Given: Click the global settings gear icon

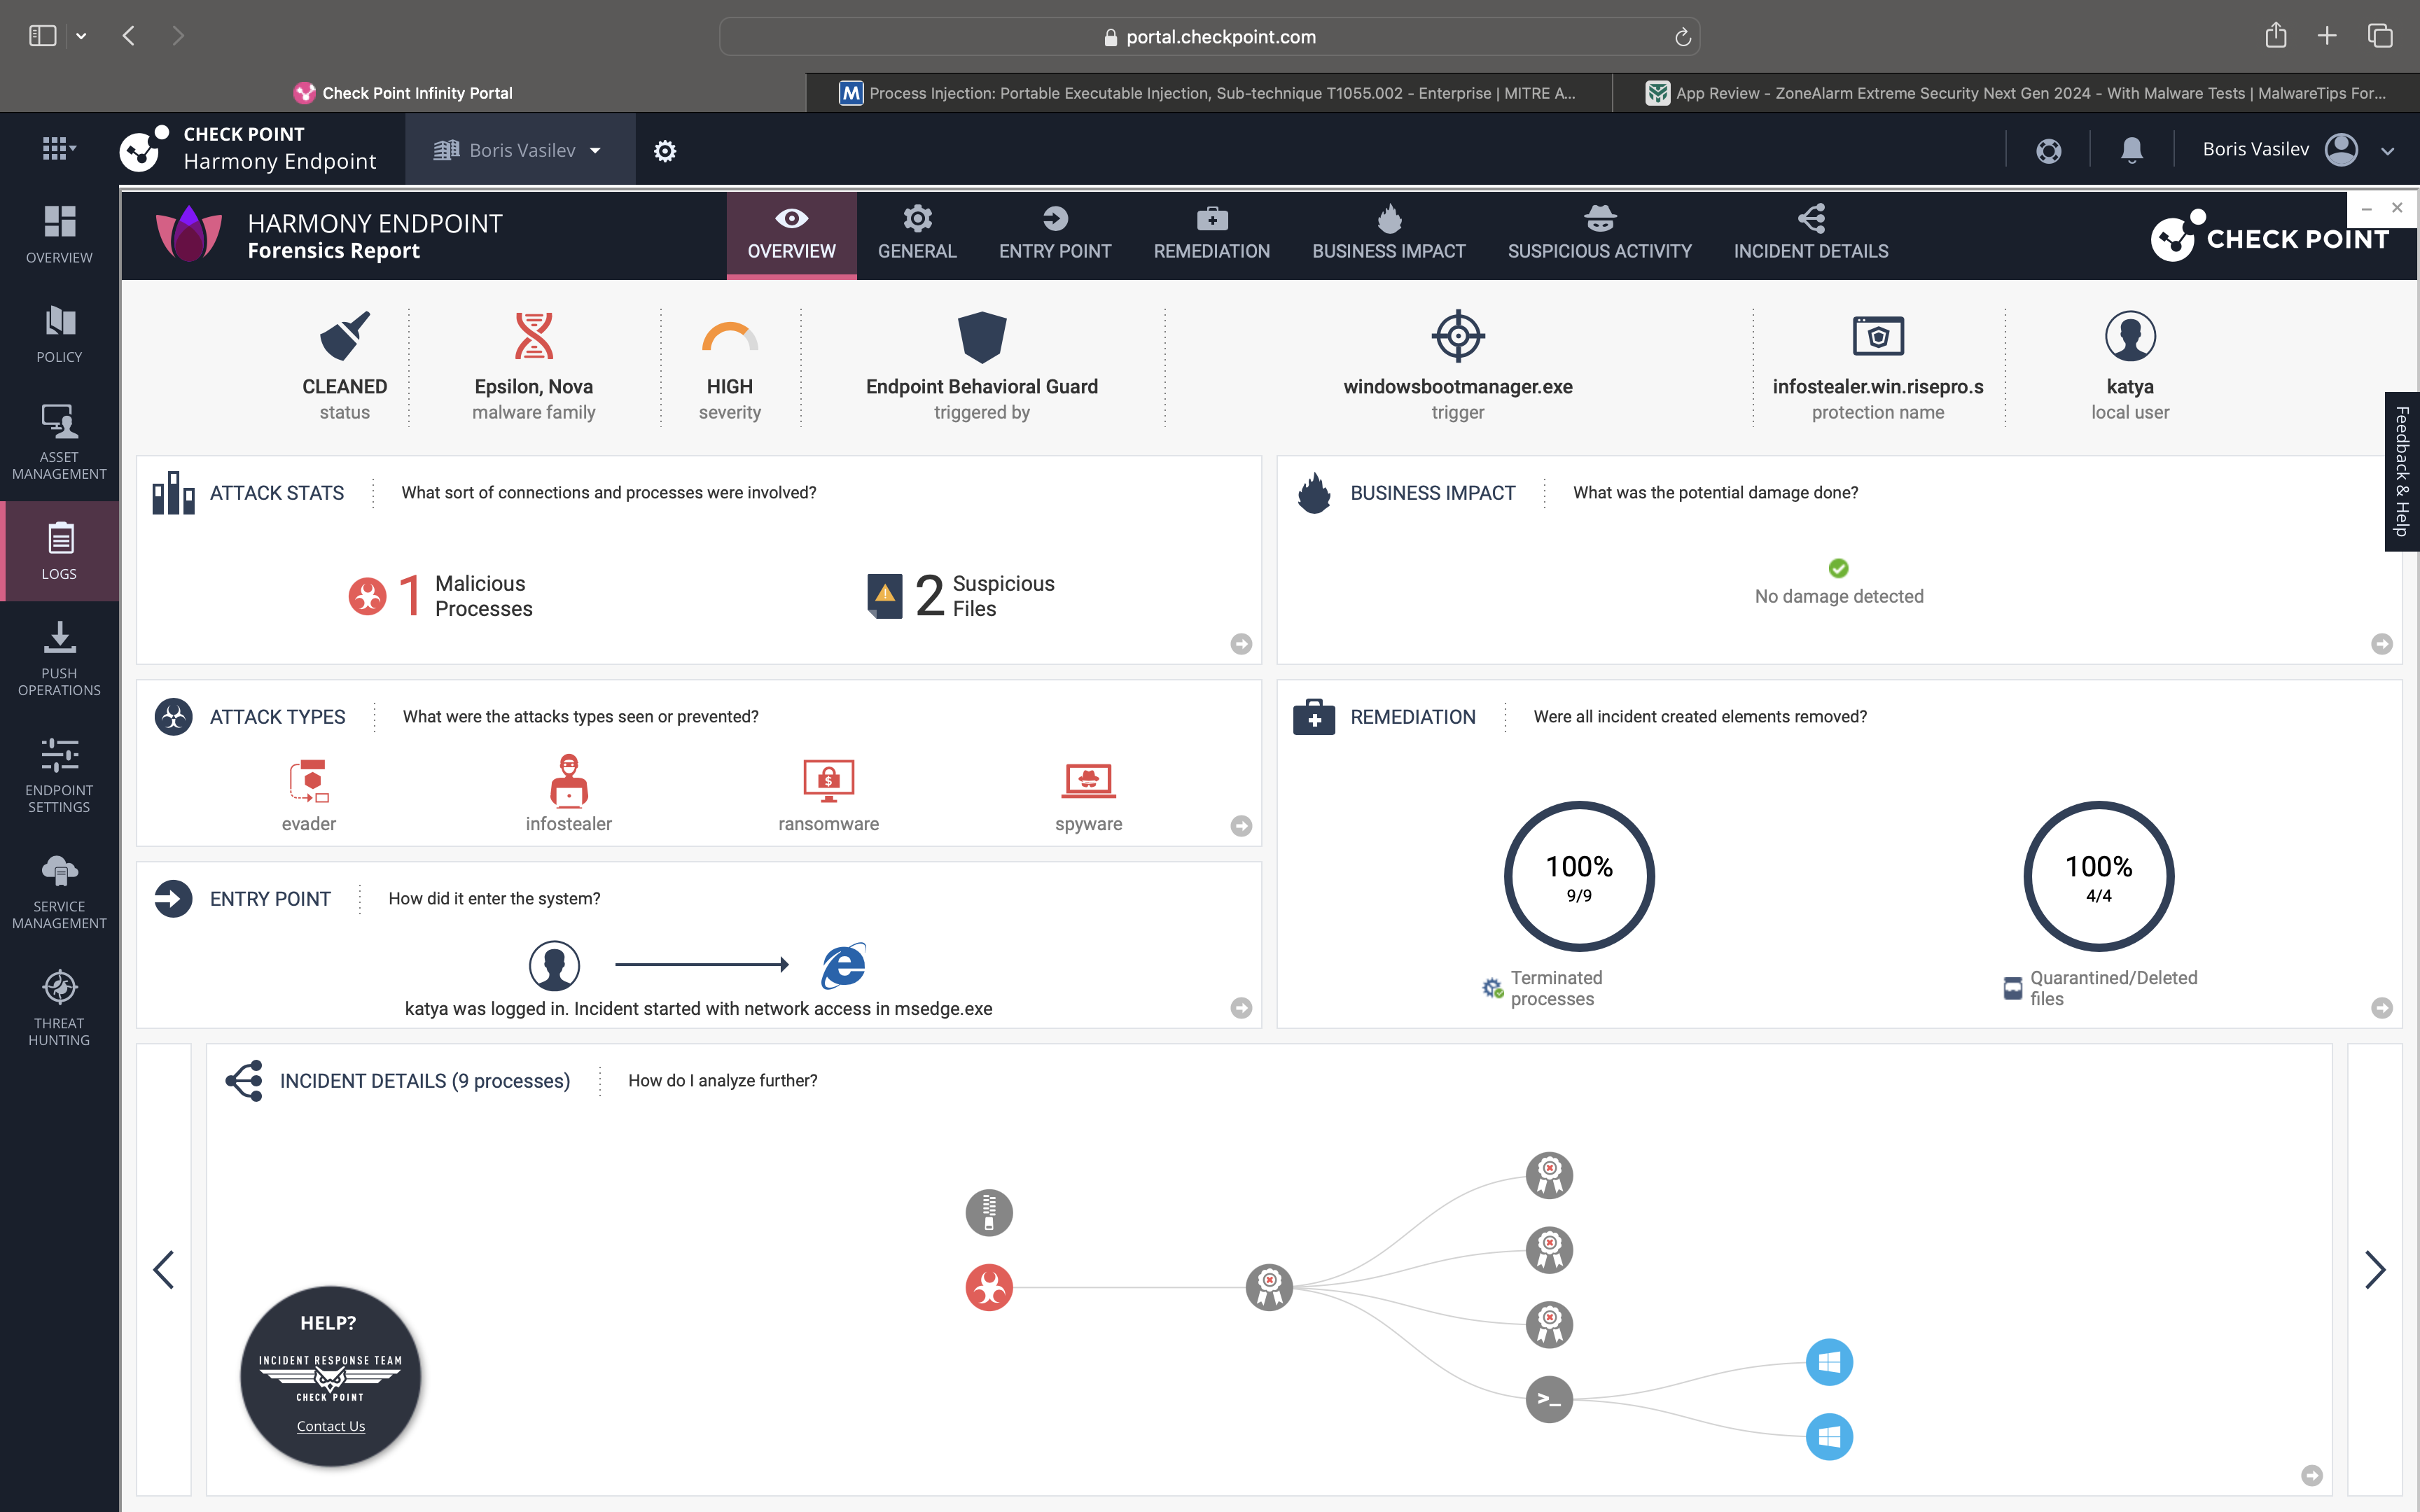Looking at the screenshot, I should click(x=665, y=151).
